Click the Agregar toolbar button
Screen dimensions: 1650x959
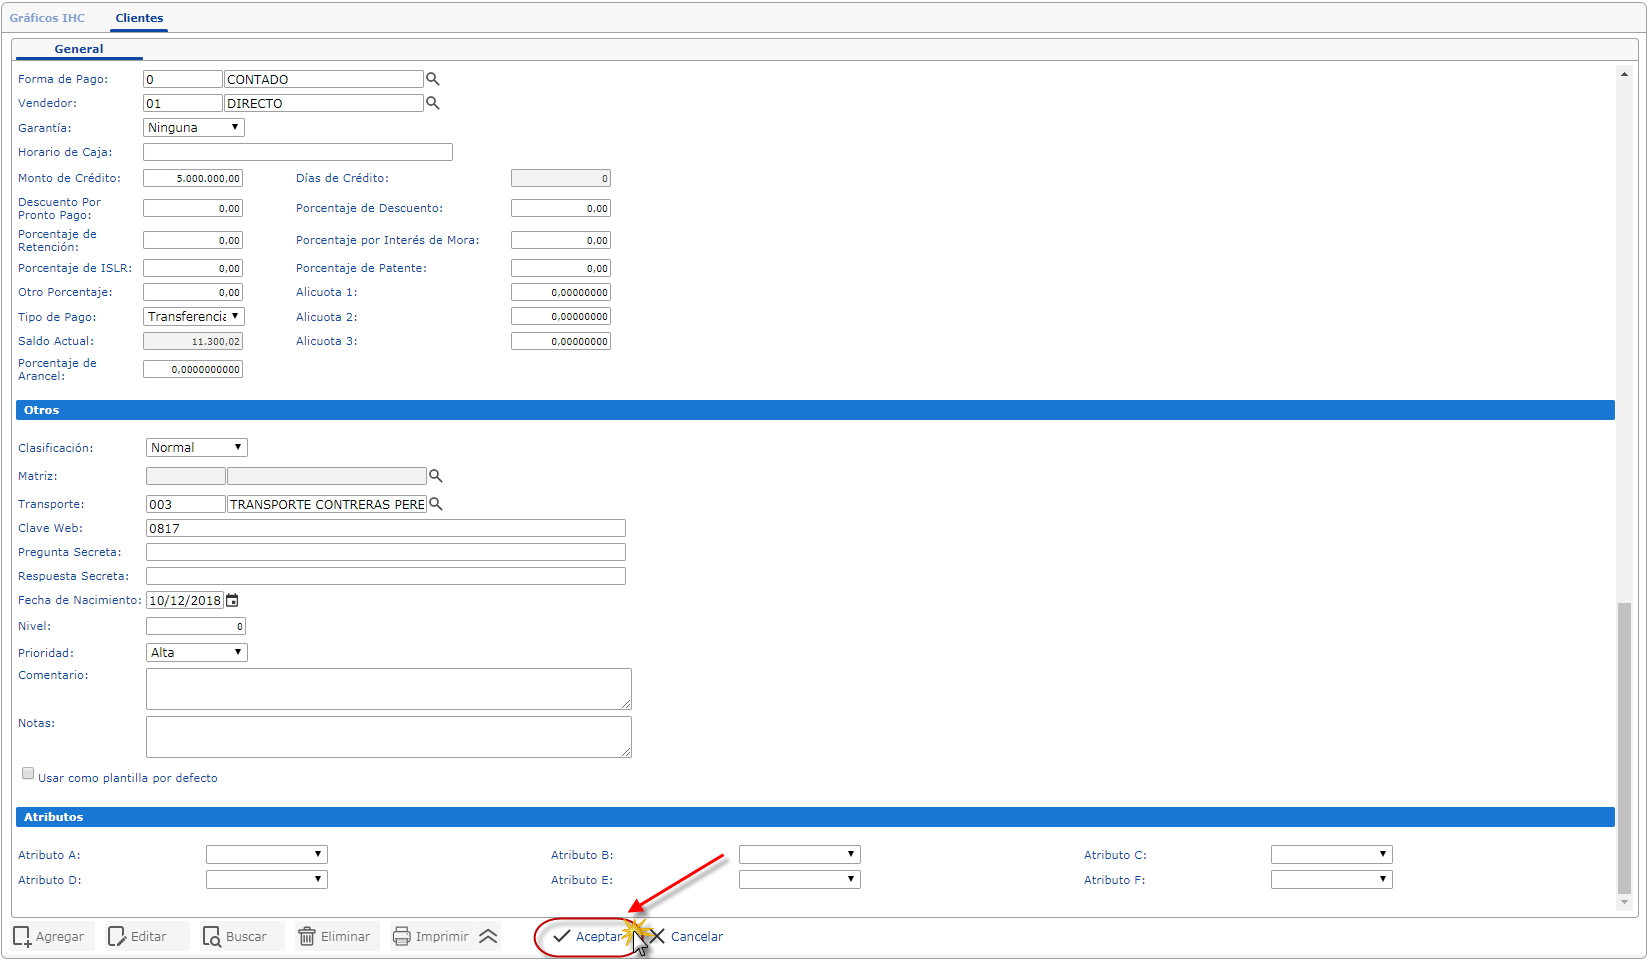click(50, 936)
